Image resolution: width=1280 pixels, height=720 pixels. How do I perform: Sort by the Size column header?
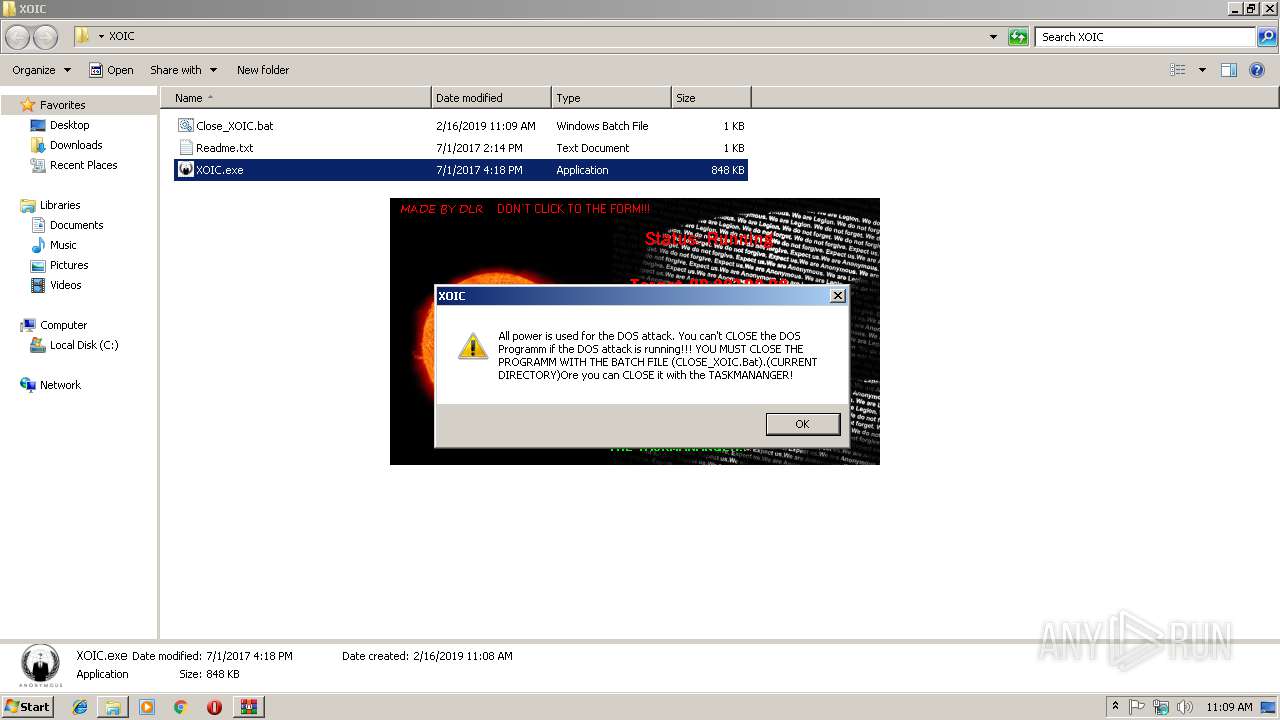[711, 98]
